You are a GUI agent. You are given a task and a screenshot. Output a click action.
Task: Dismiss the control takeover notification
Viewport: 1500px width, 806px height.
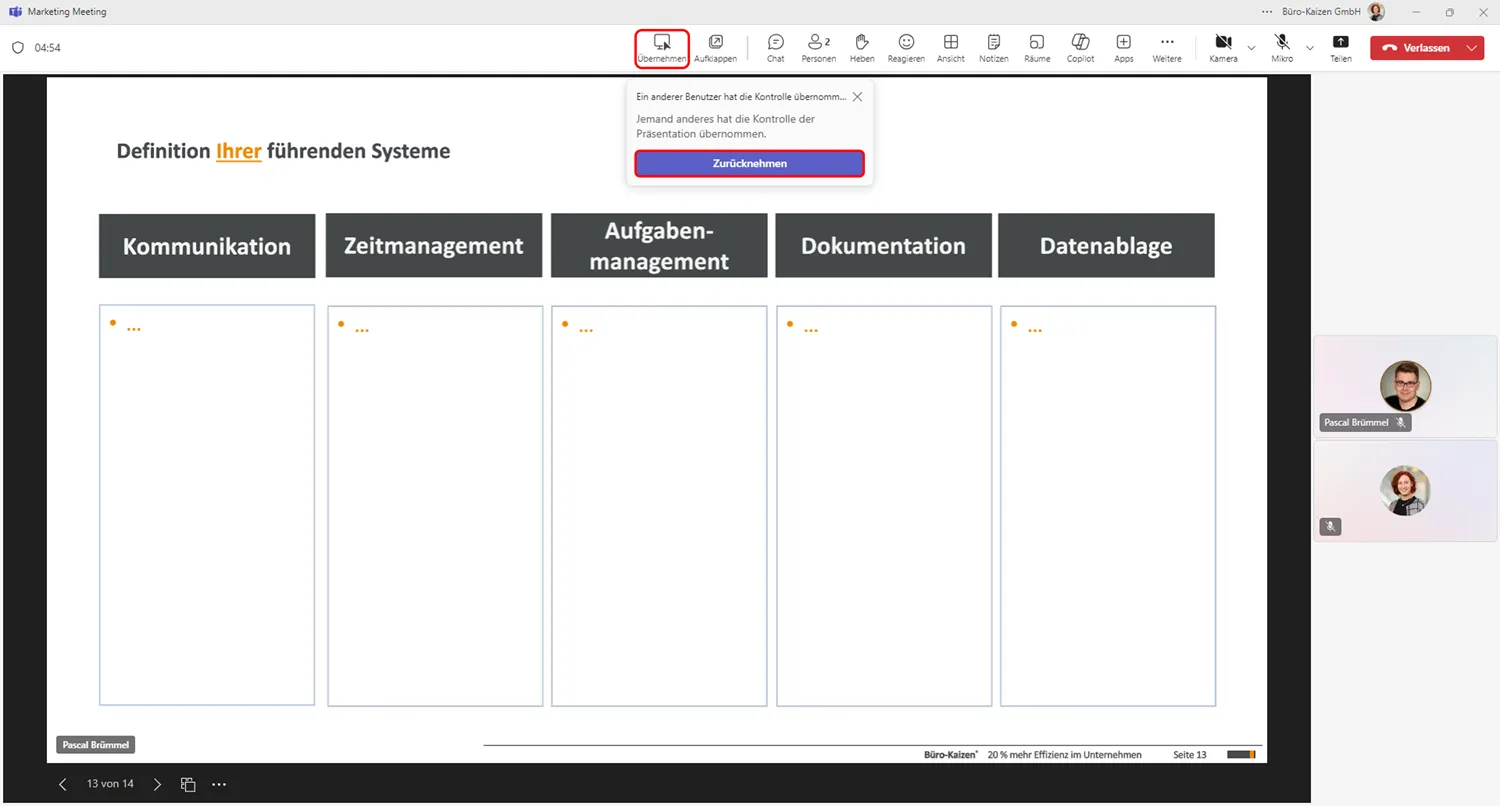857,97
